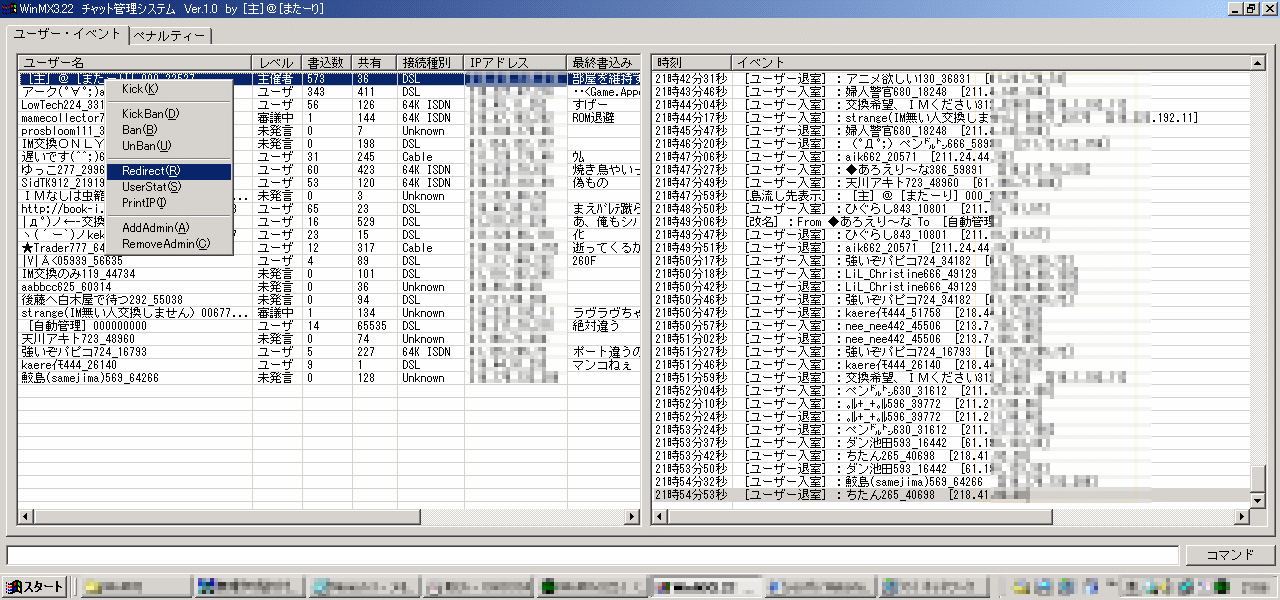
Task: Switch to the ペナルティー tab
Action: click(x=169, y=37)
